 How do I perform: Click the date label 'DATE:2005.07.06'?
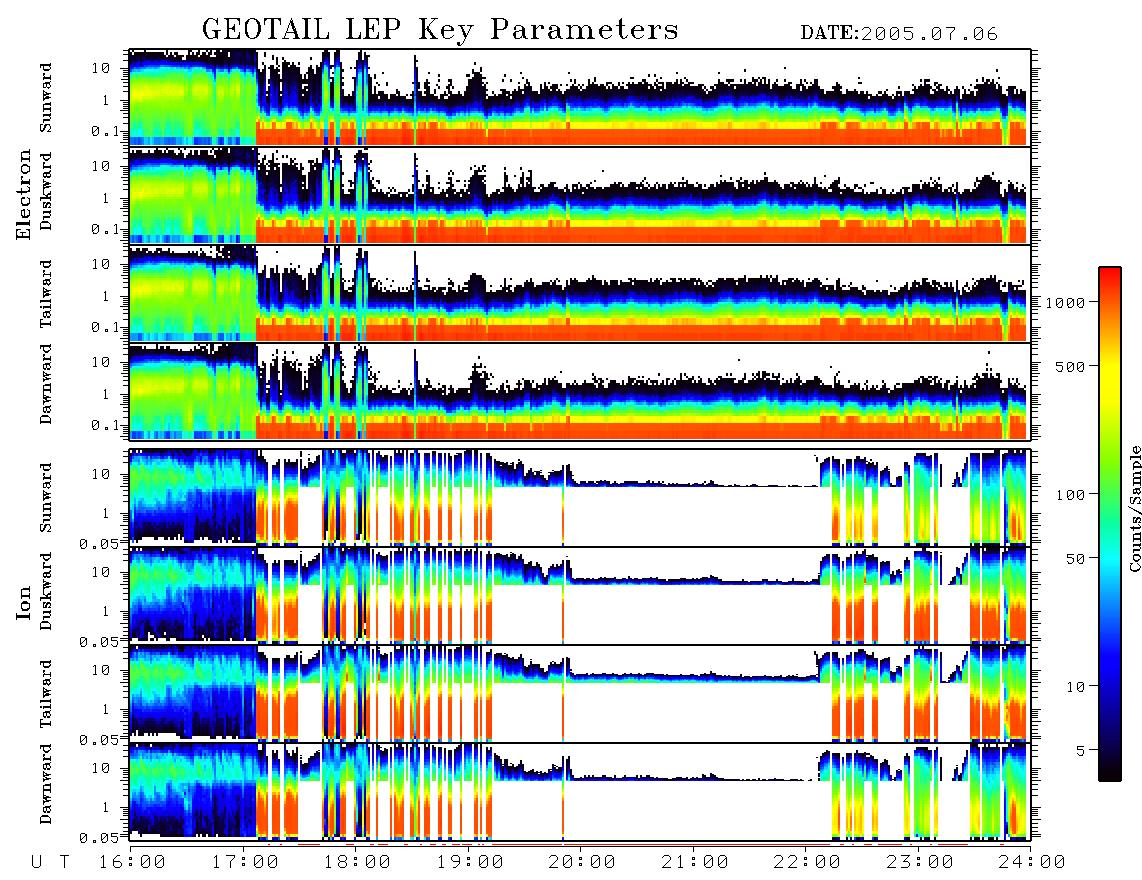(x=899, y=34)
